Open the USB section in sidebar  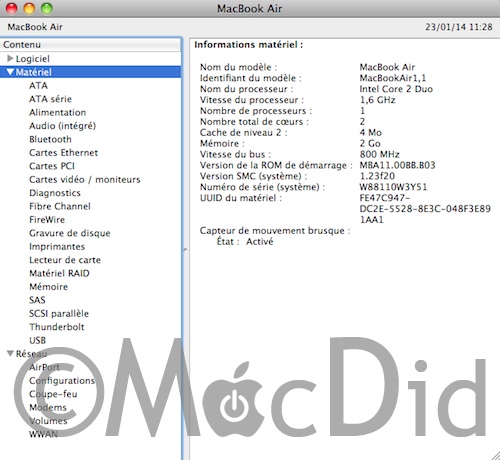37,340
